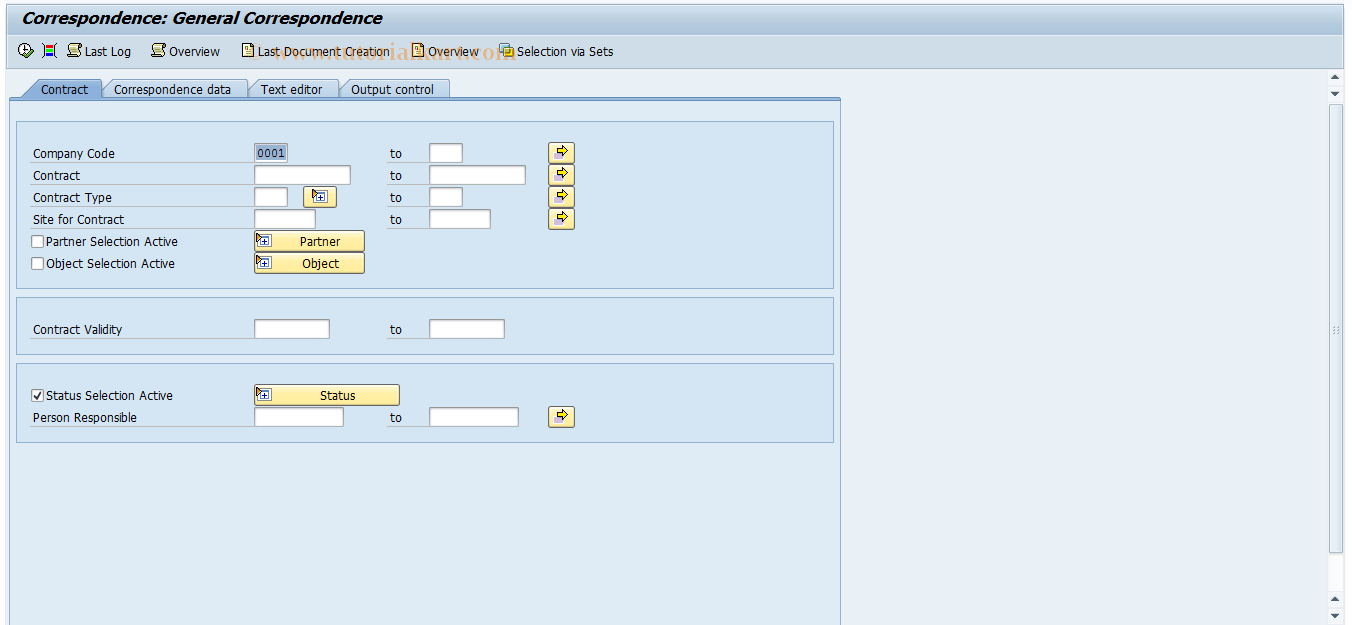Click the page-up arrow above the bottom scroll arrow

1335,598
